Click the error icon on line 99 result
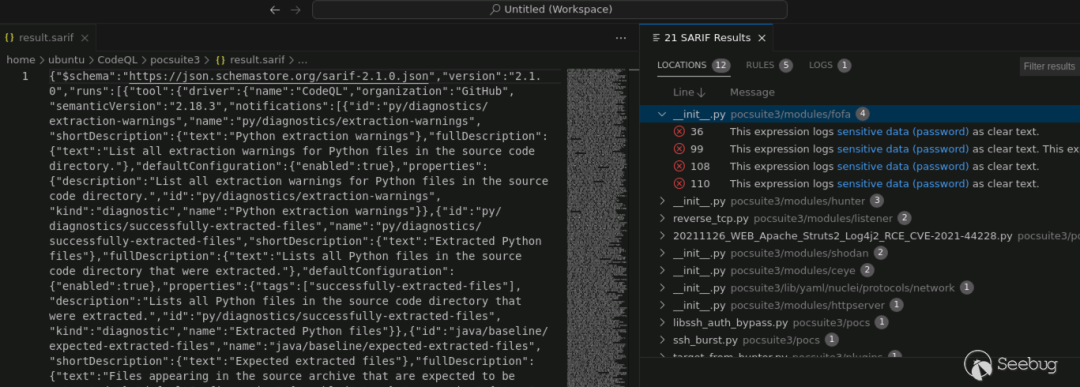 [679, 149]
